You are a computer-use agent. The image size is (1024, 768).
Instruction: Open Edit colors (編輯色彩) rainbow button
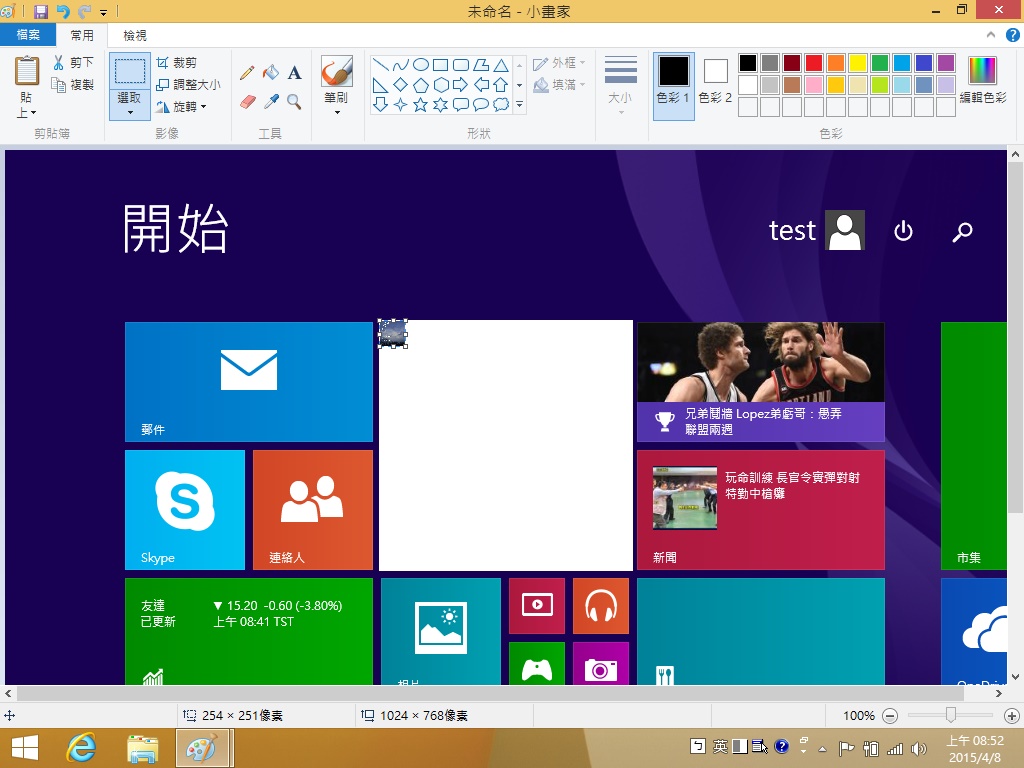point(982,80)
